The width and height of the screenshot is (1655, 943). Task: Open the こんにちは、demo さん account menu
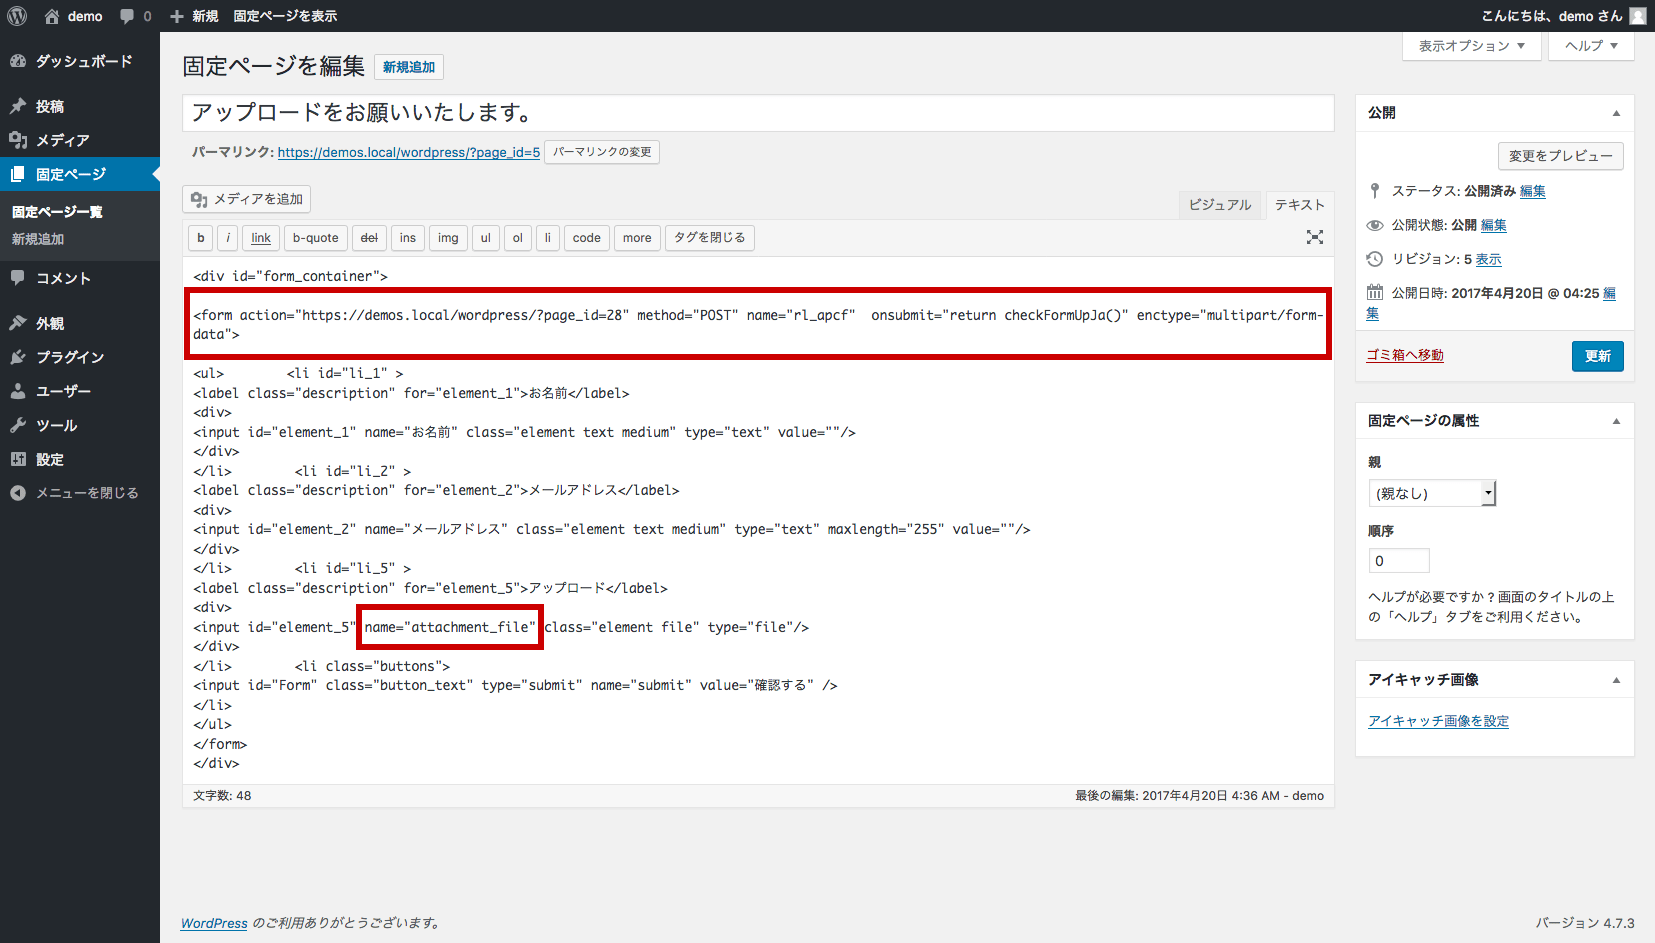[x=1563, y=16]
